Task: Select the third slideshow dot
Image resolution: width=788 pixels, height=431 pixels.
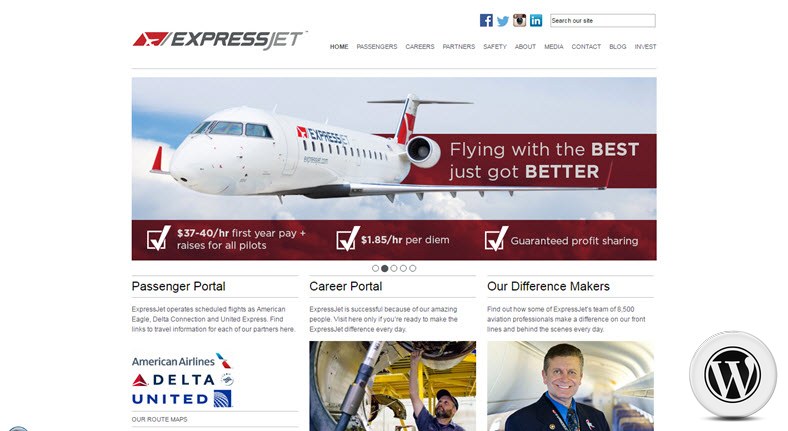Action: tap(394, 268)
